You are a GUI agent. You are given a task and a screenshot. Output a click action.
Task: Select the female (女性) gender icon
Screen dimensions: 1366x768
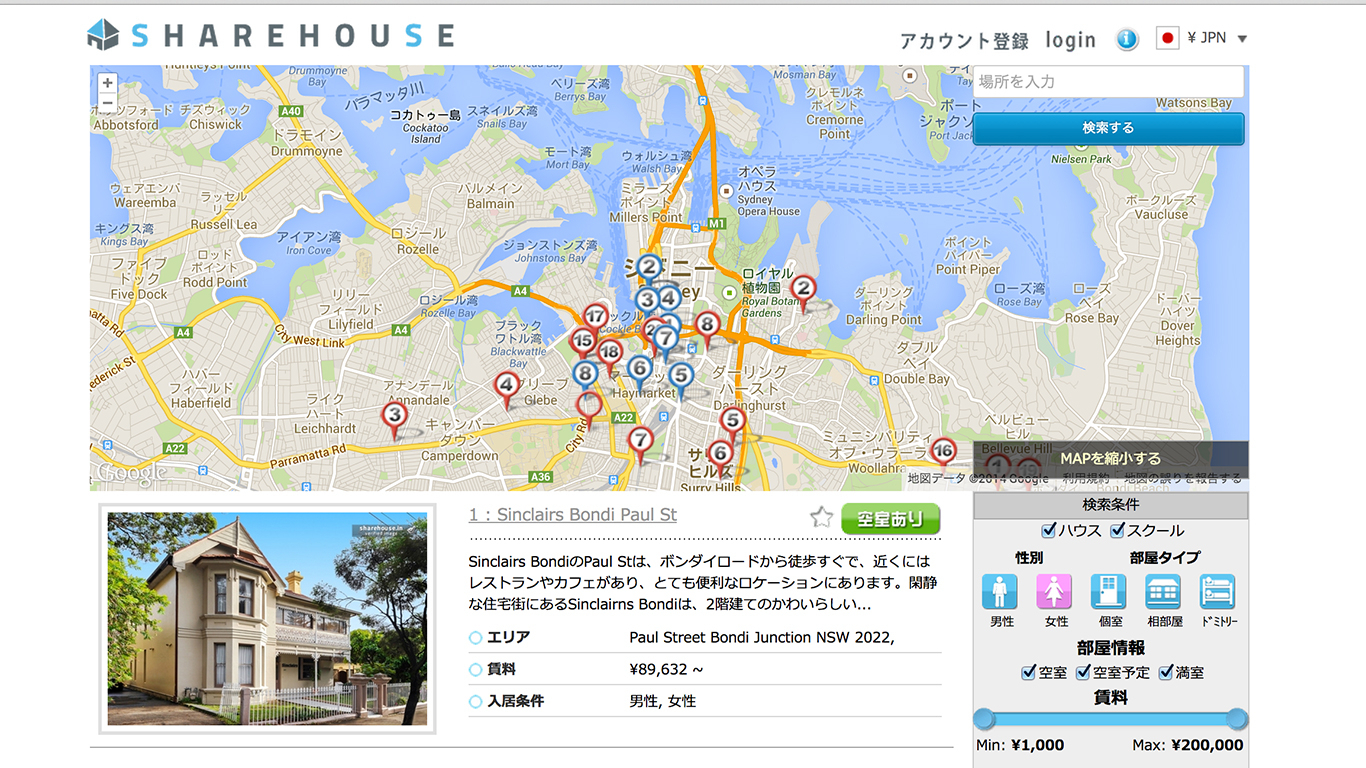tap(1054, 592)
